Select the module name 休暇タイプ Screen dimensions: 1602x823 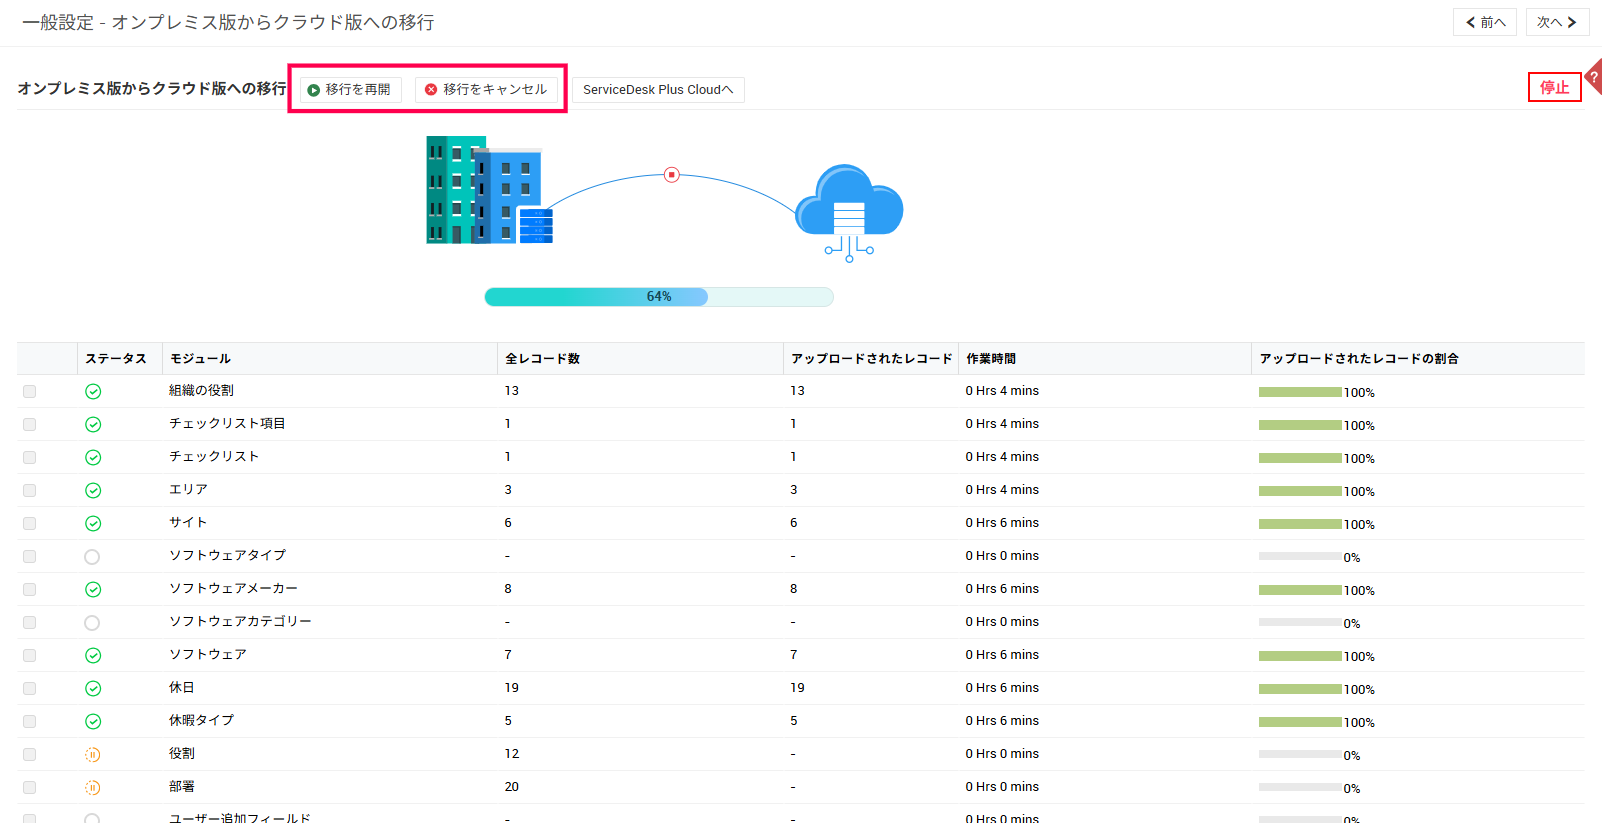click(201, 721)
